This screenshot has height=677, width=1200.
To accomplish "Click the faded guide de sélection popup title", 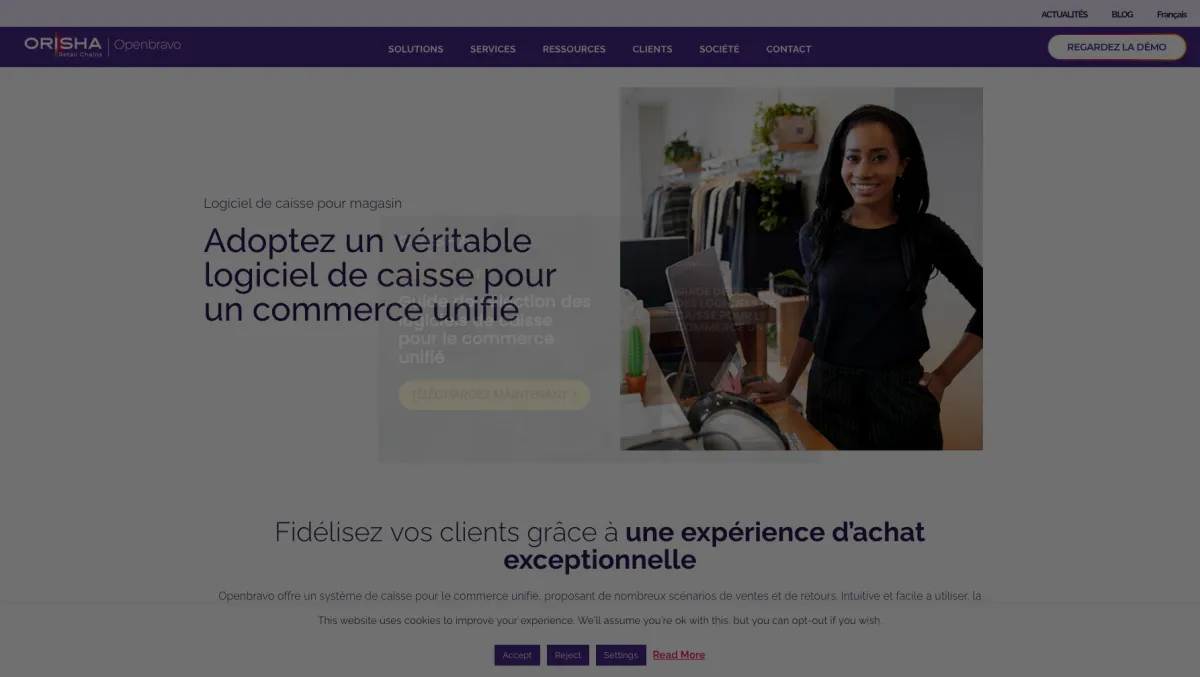I will click(495, 329).
